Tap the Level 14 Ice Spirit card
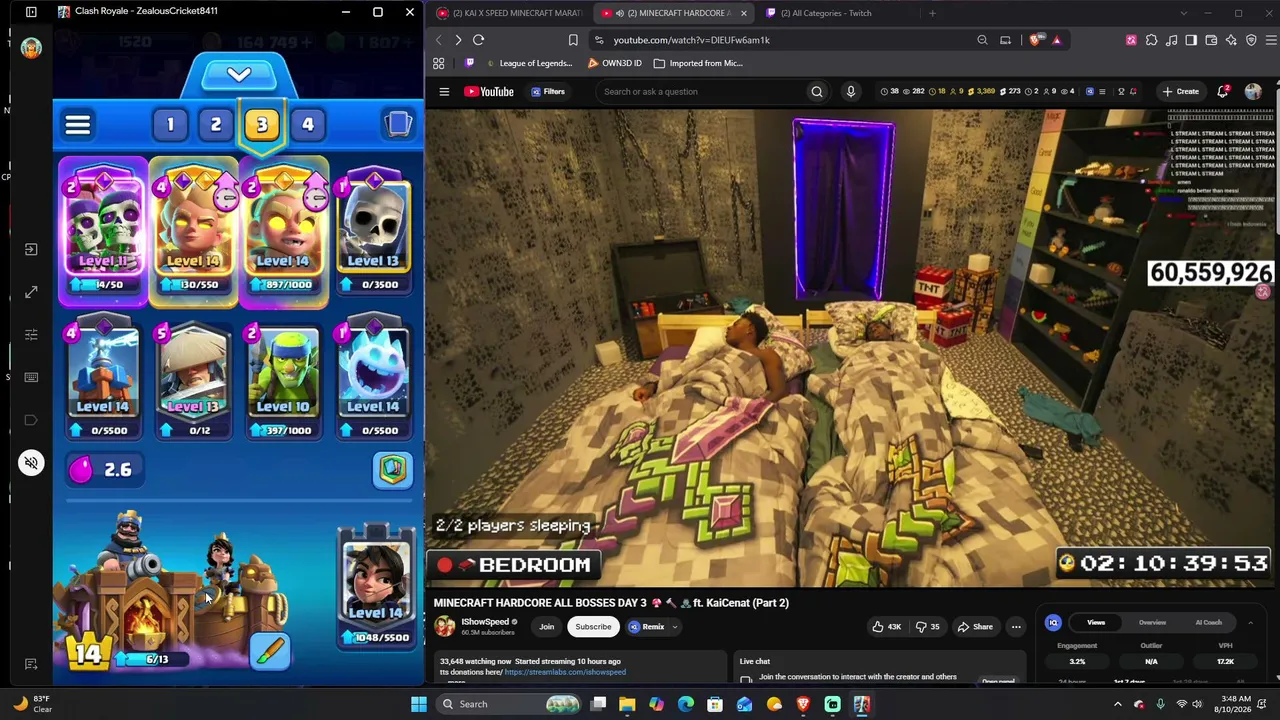1280x720 pixels. tap(373, 380)
